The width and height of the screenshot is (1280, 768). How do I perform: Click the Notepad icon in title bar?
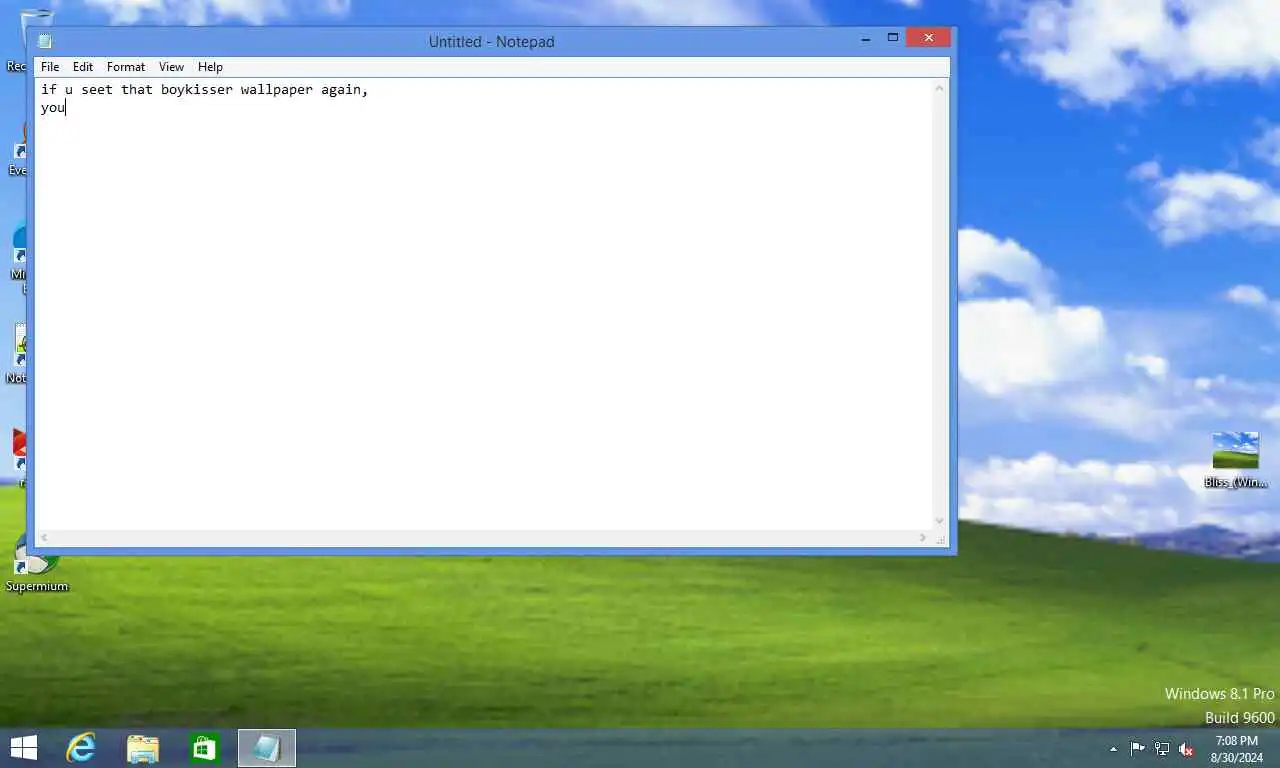(x=45, y=41)
